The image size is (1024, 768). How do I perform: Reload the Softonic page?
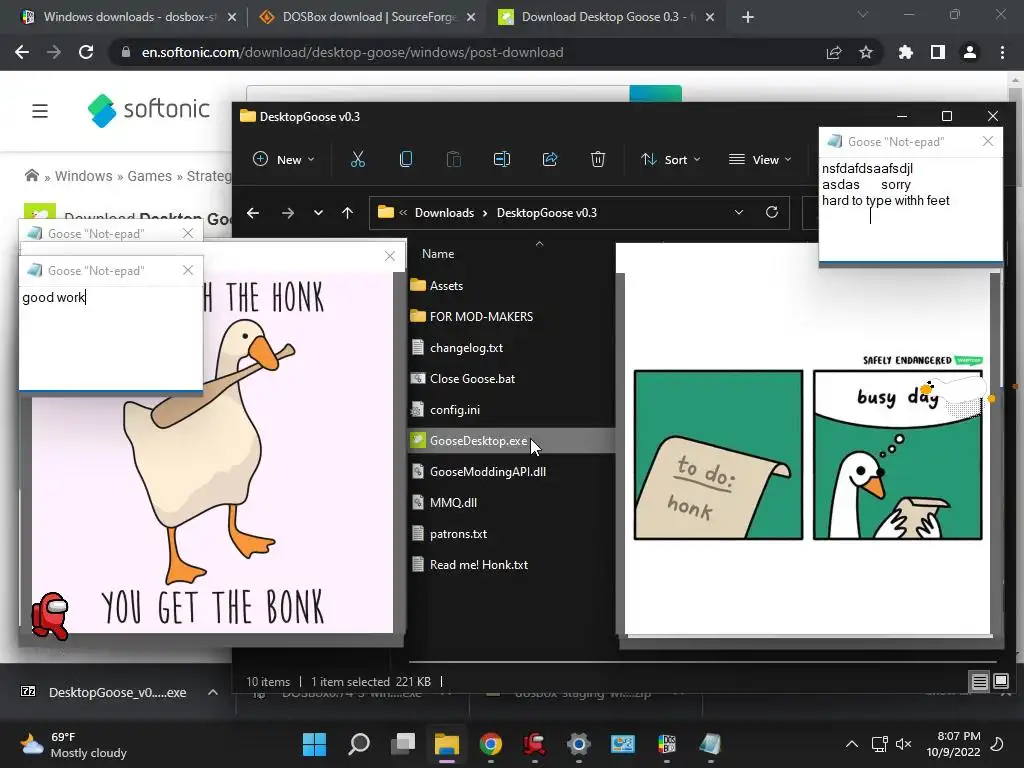click(x=86, y=52)
